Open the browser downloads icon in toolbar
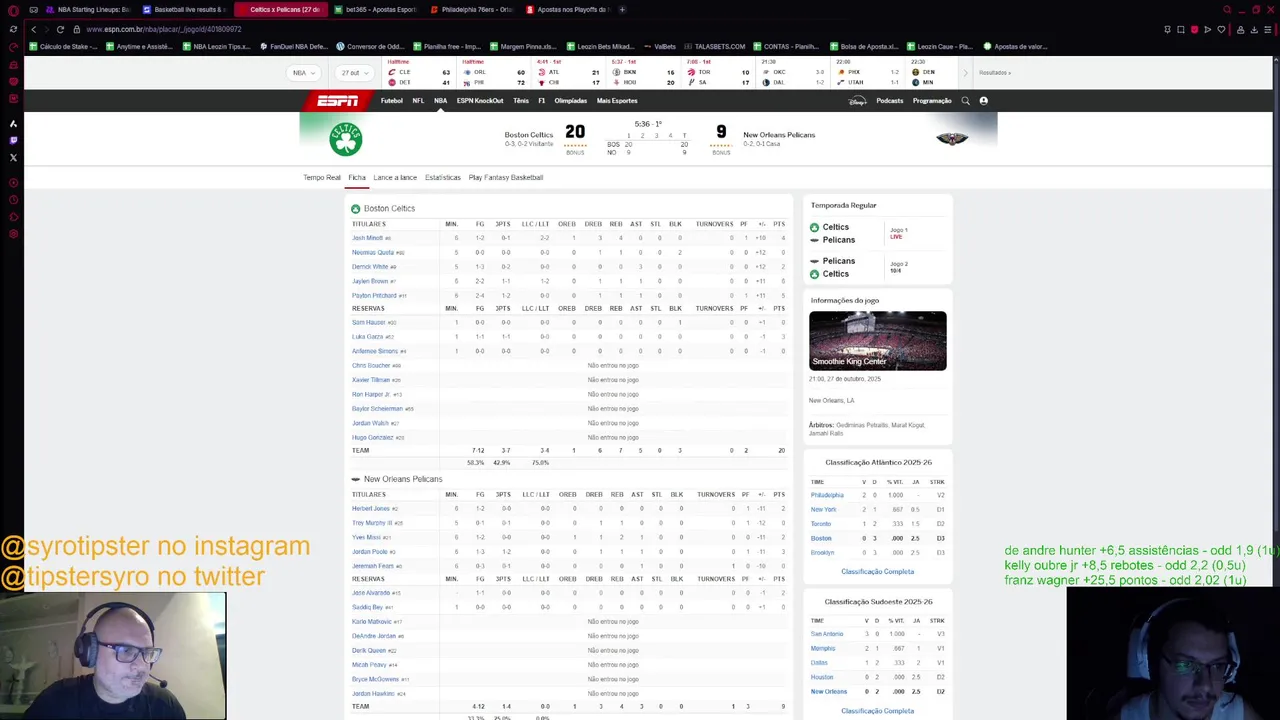Image resolution: width=1280 pixels, height=720 pixels. click(1254, 29)
